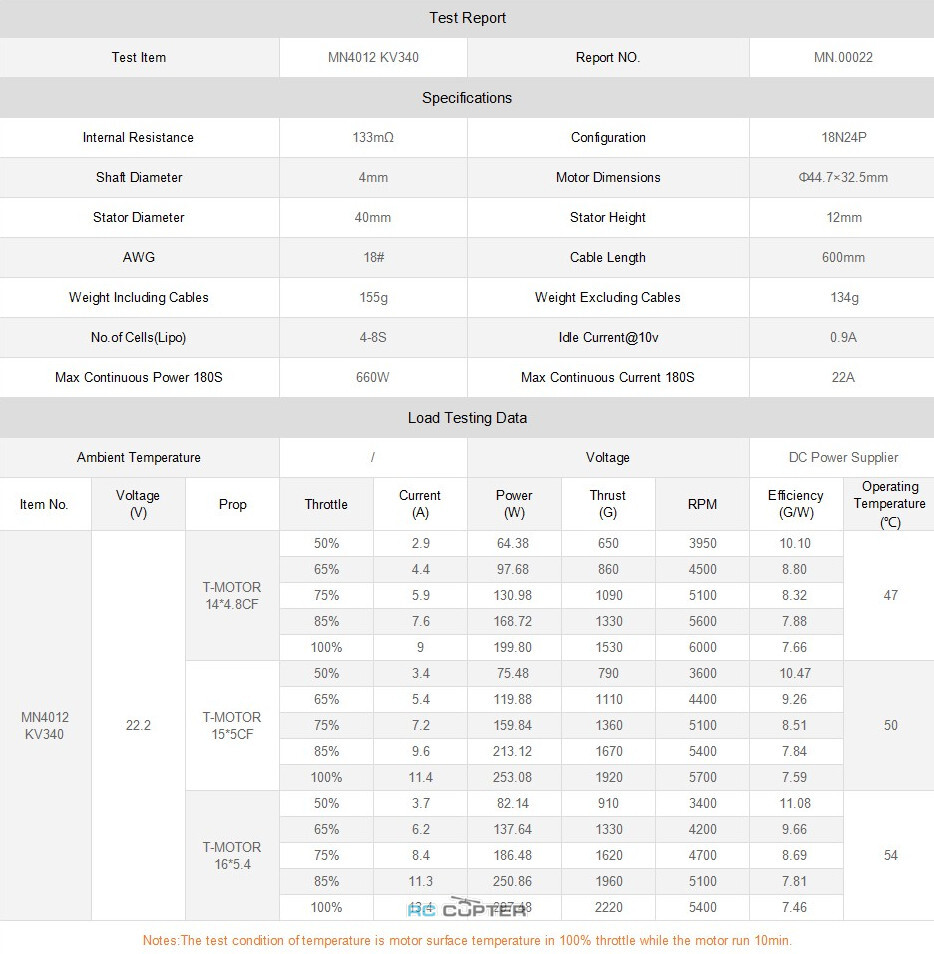Click the 'Prop' column header
The width and height of the screenshot is (934, 954).
coord(232,504)
